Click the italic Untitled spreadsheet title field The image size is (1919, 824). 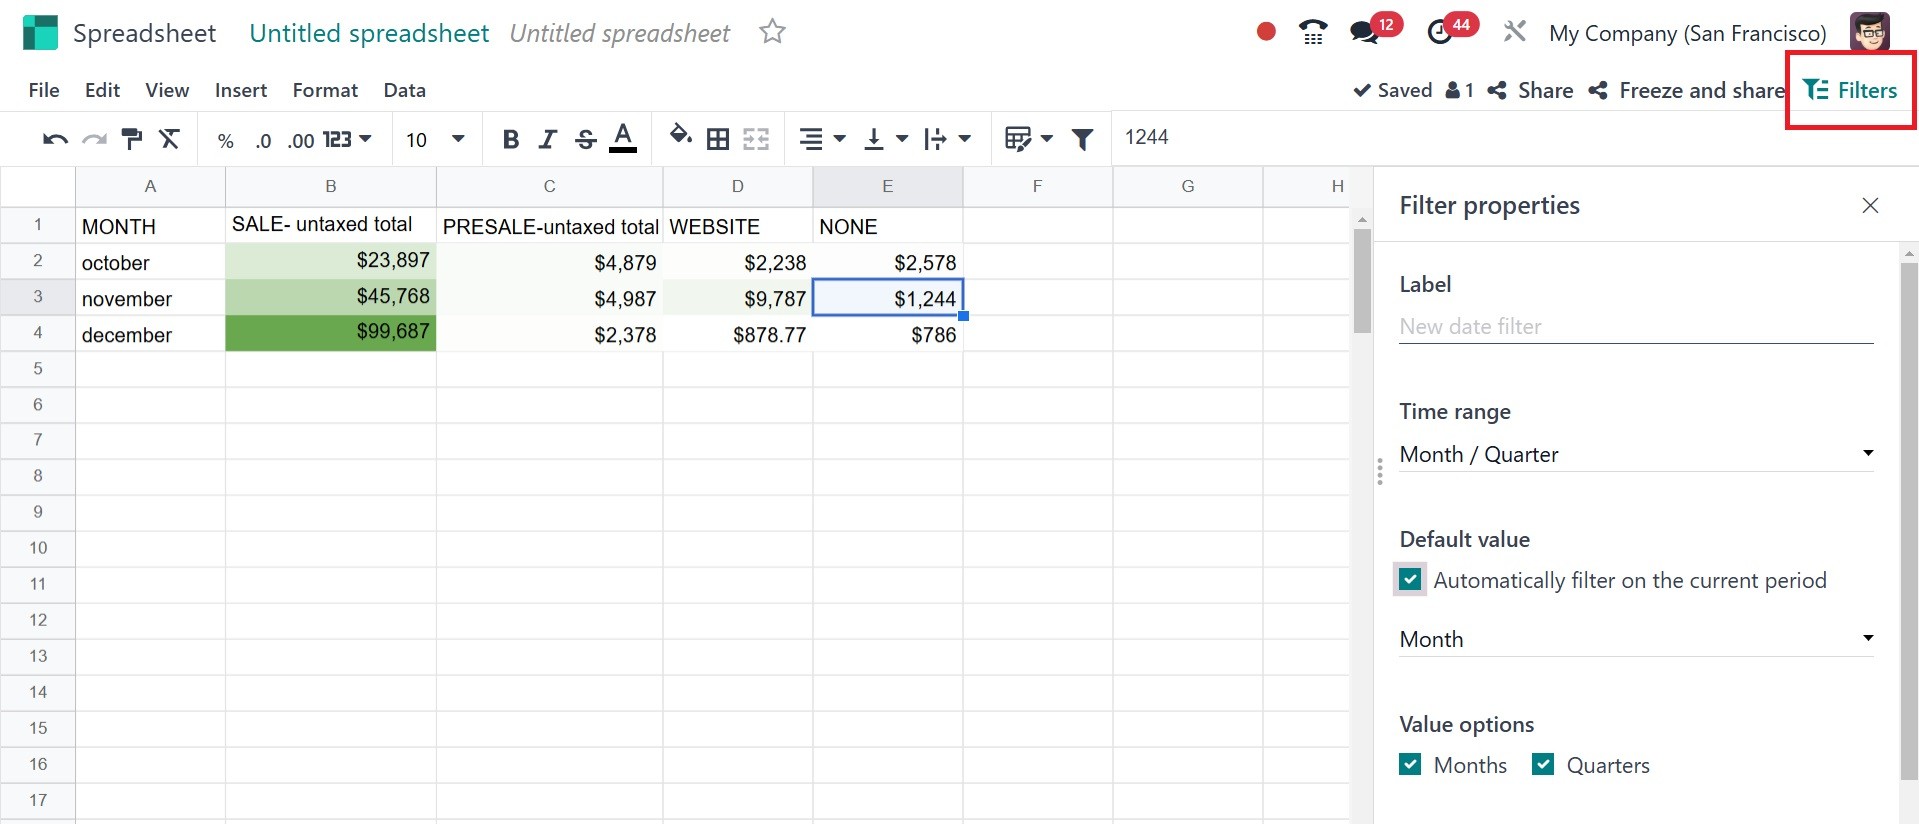[x=620, y=33]
